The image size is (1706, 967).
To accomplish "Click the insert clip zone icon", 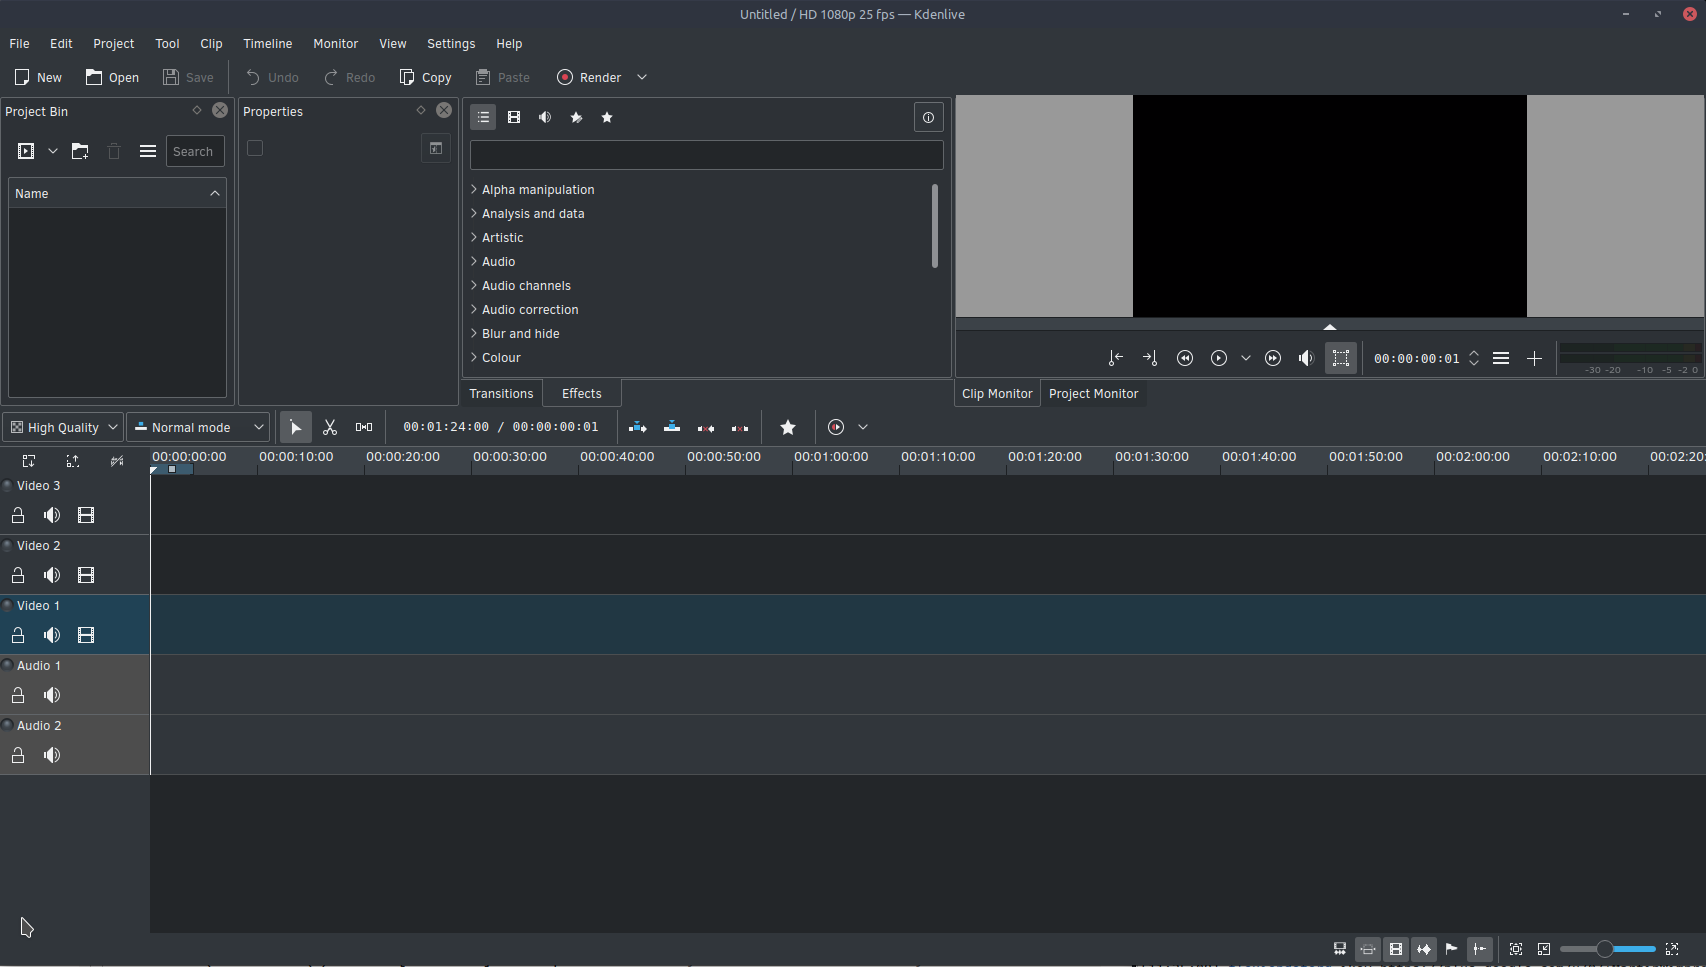I will pos(638,427).
